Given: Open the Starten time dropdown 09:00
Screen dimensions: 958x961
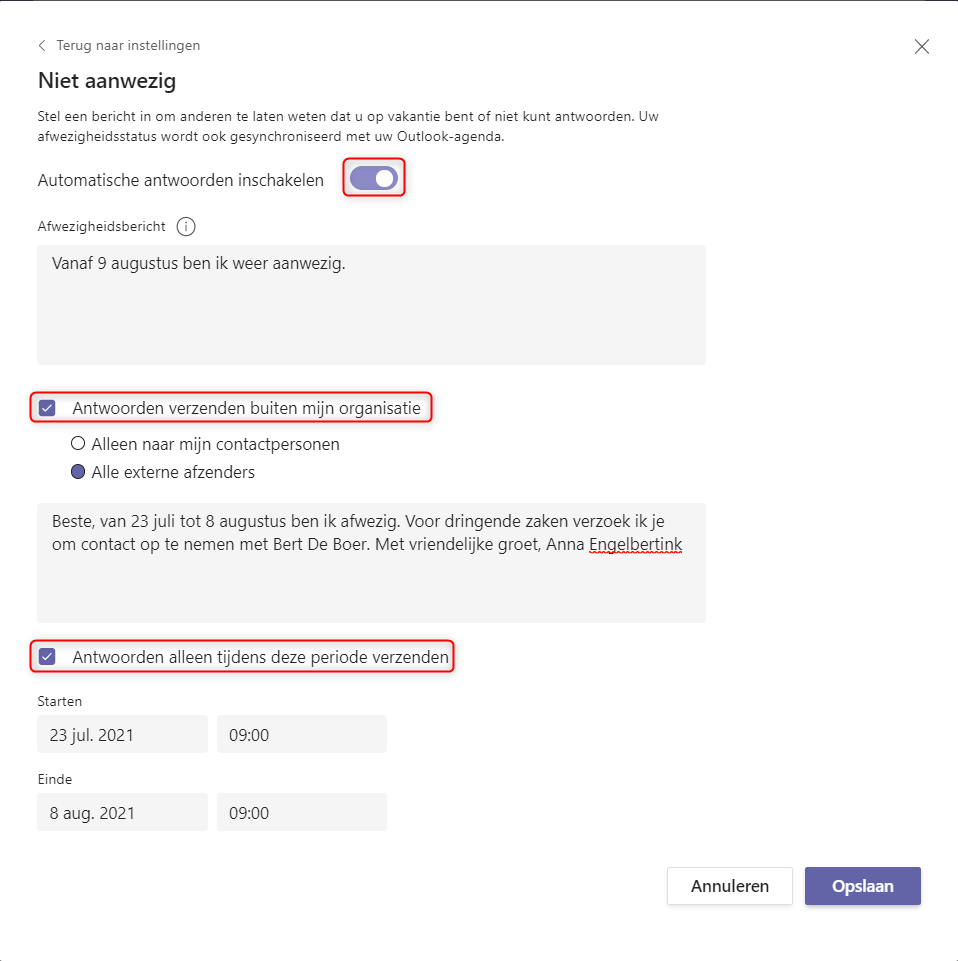Looking at the screenshot, I should [302, 734].
